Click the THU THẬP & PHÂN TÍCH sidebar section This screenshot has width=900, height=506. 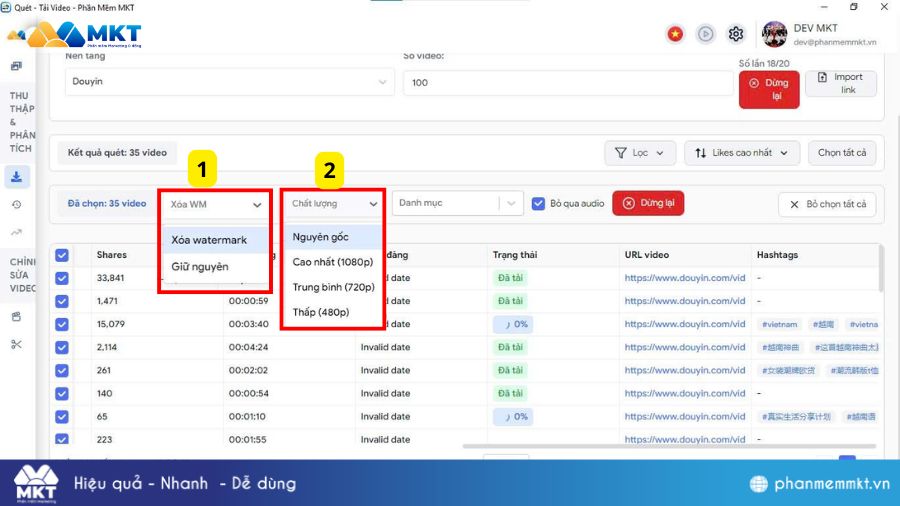pyautogui.click(x=22, y=122)
